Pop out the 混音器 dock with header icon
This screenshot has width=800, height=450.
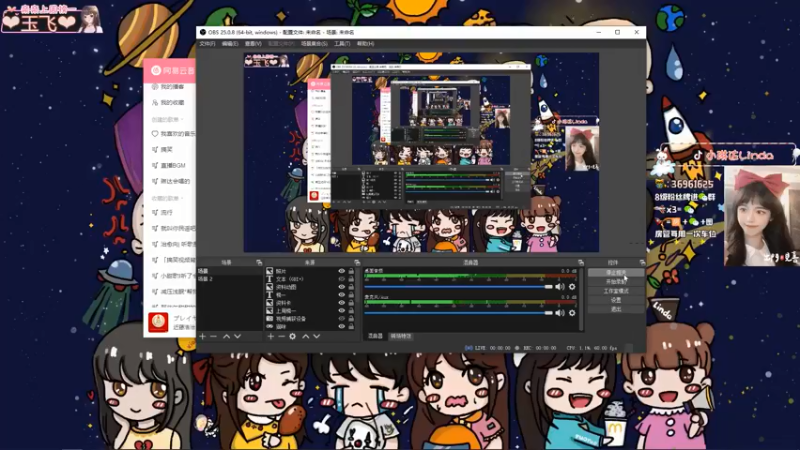point(581,262)
